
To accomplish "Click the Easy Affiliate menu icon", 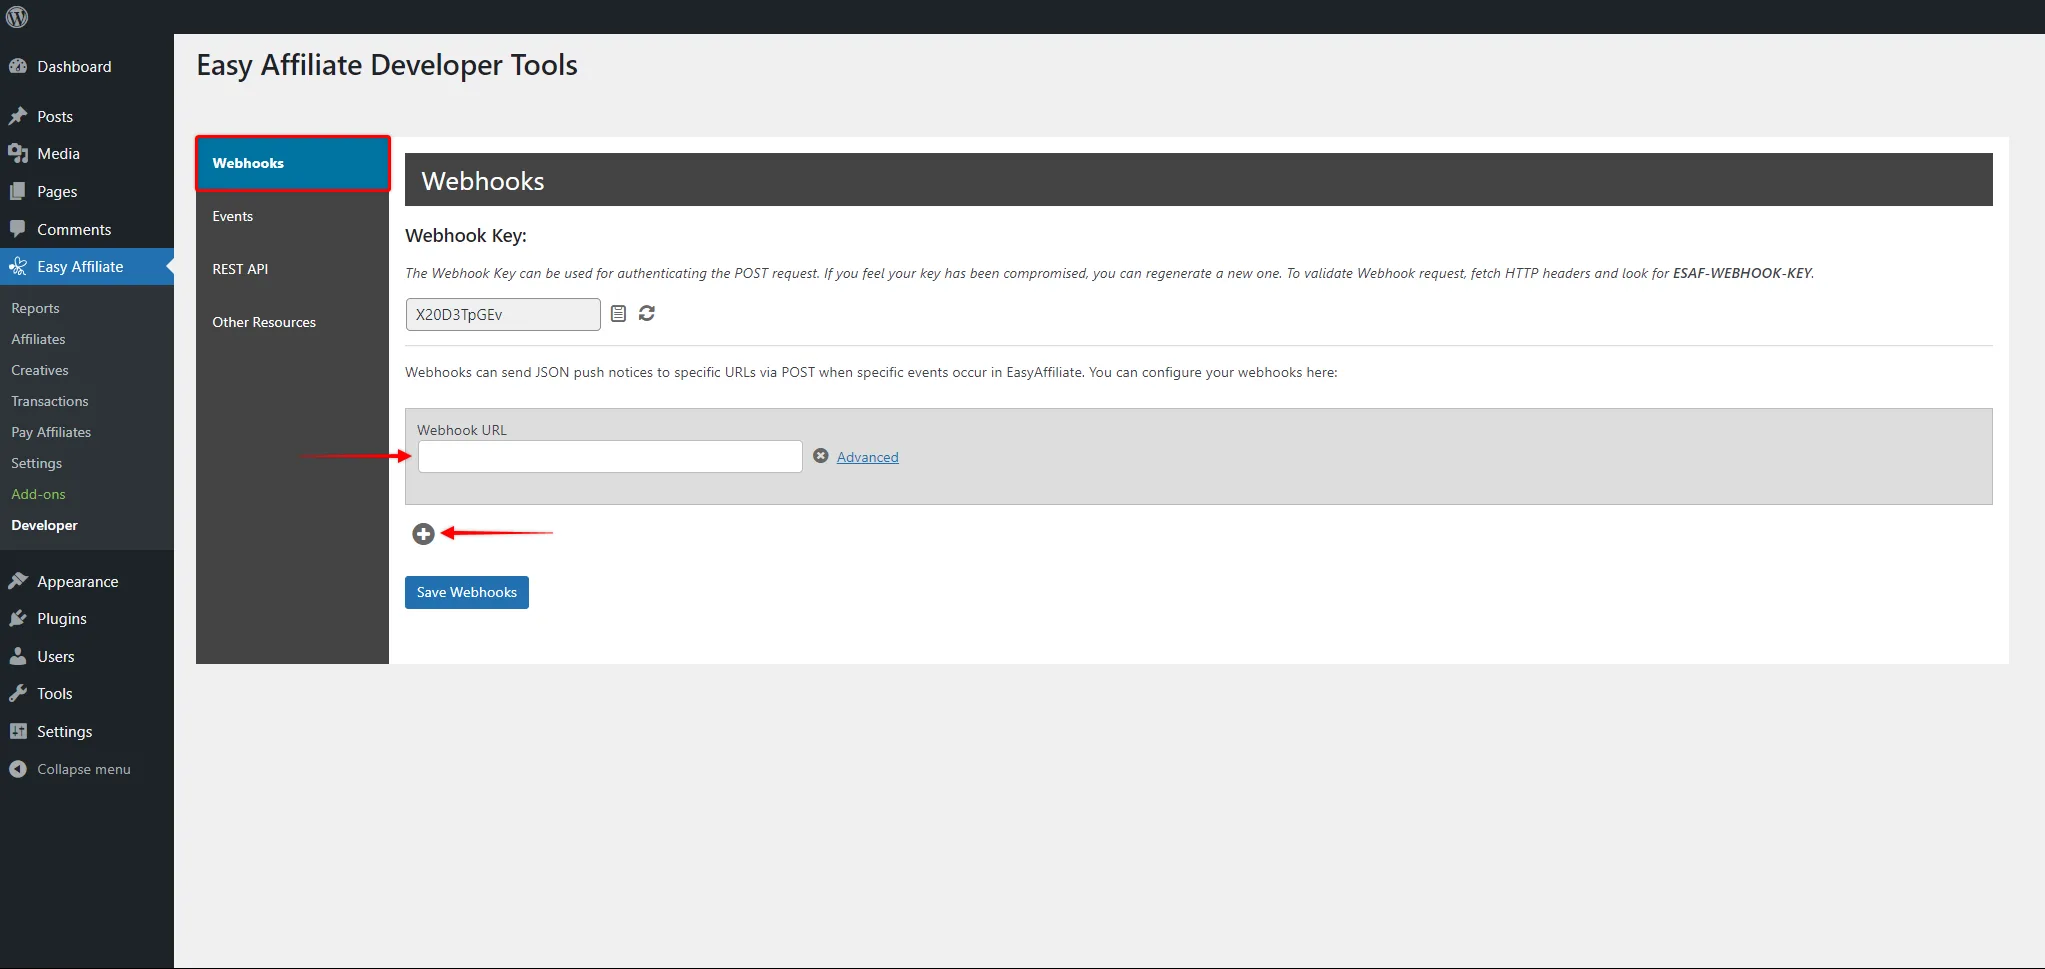I will point(18,266).
